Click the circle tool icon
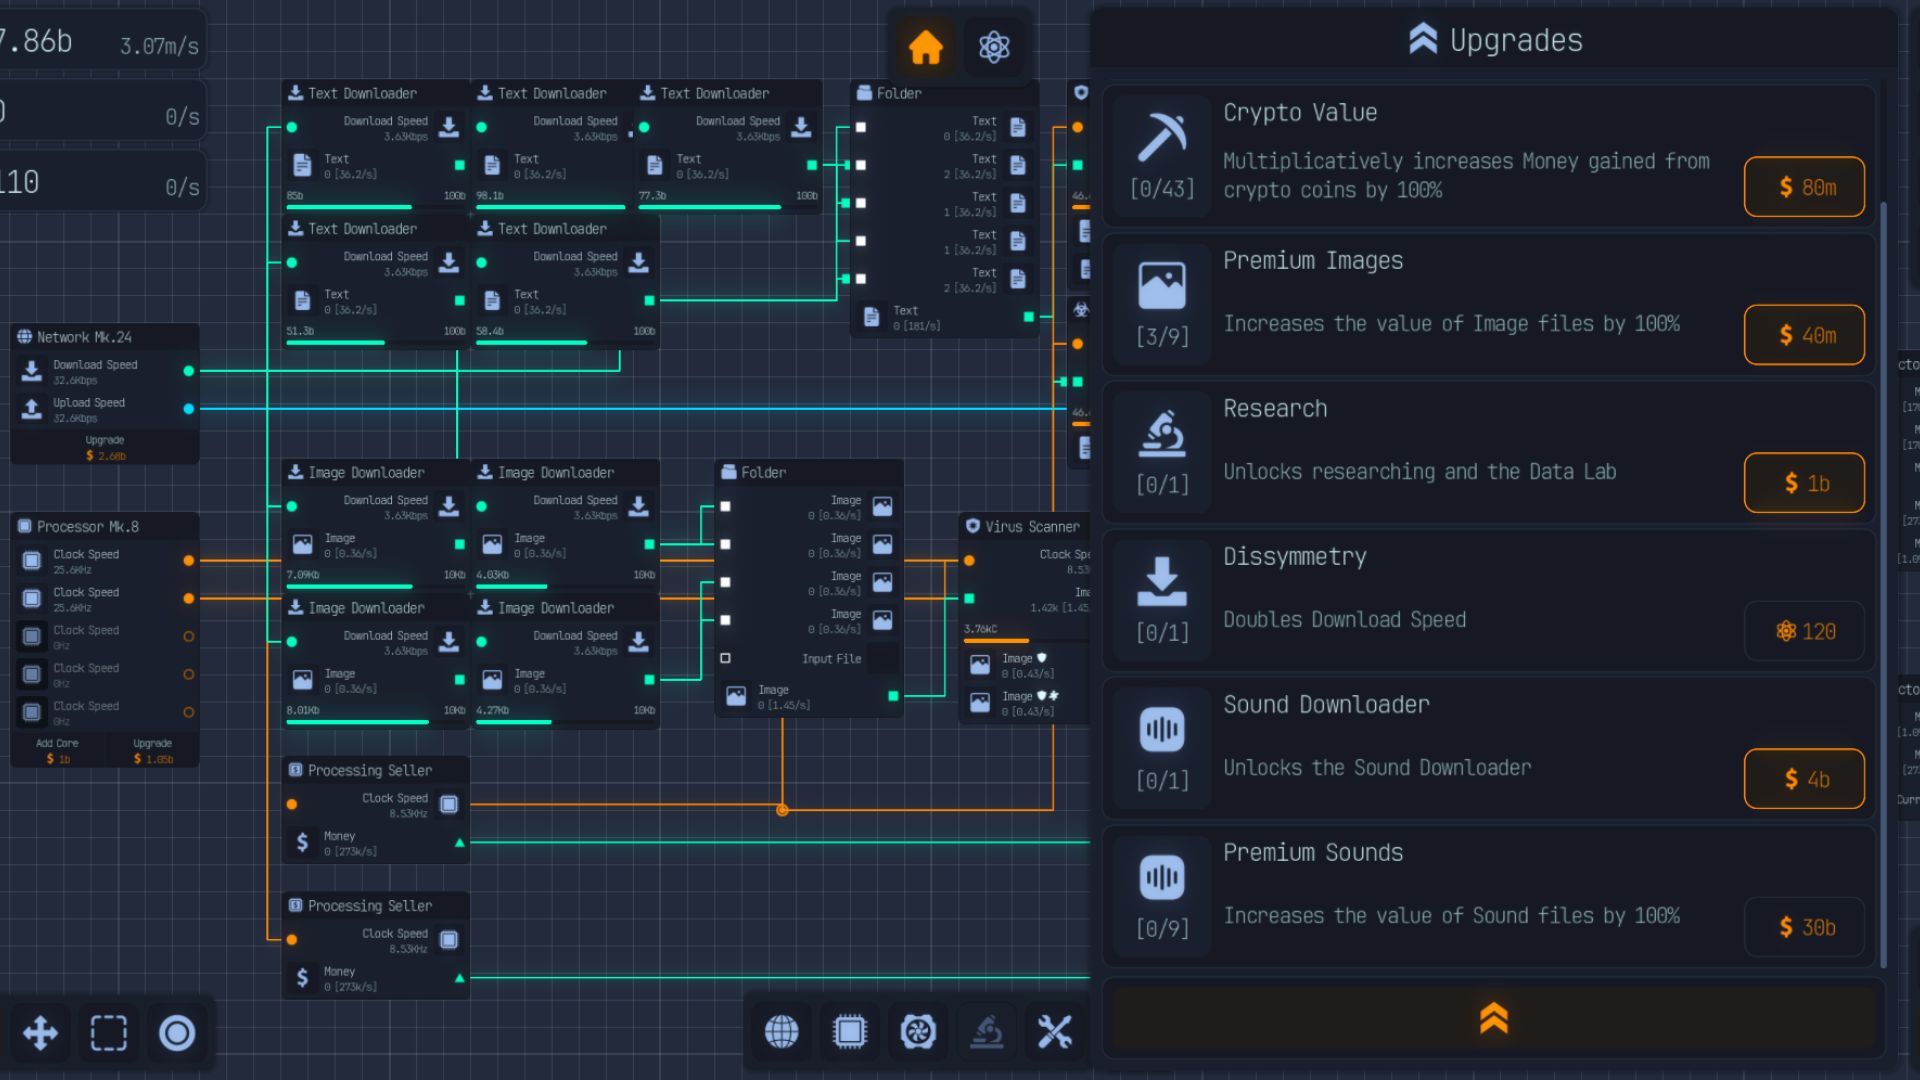This screenshot has height=1080, width=1920. [177, 1032]
